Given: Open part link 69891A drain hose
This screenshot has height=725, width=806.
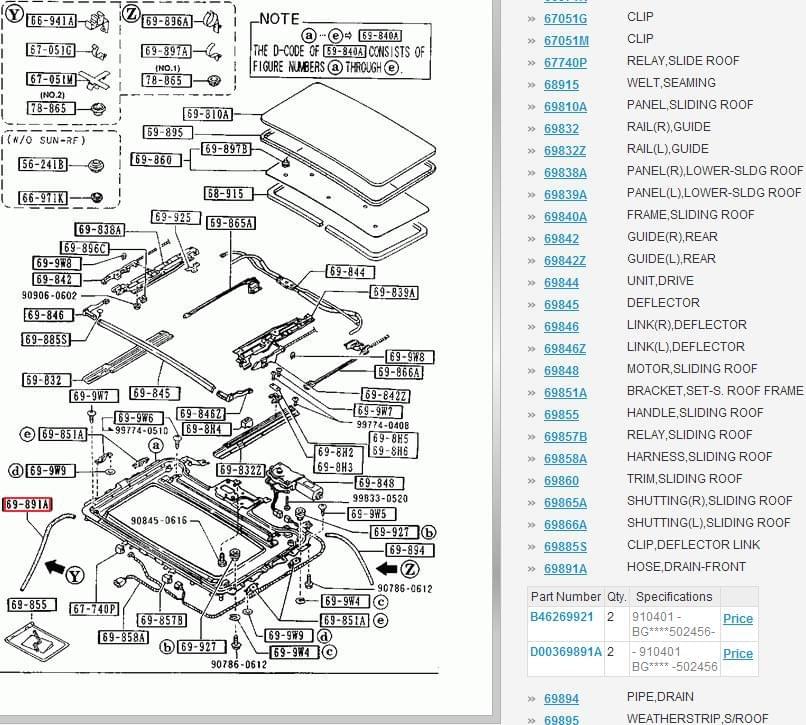Looking at the screenshot, I should point(565,569).
